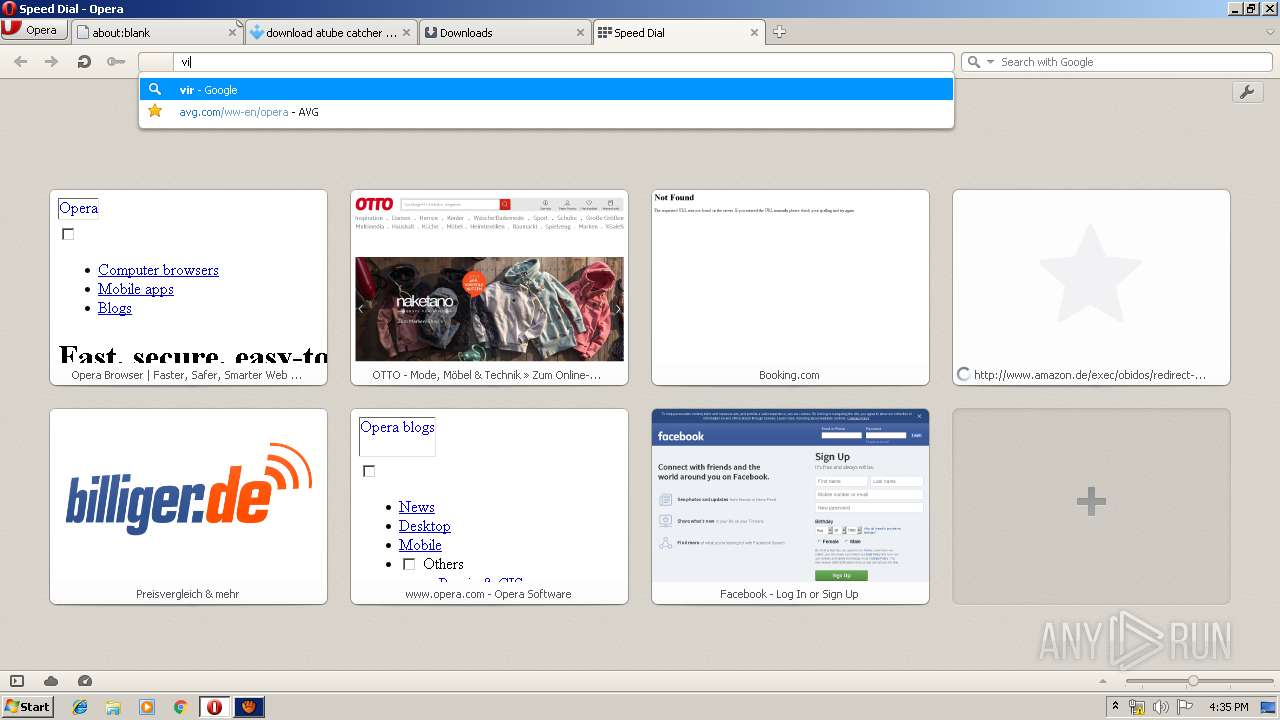The width and height of the screenshot is (1280, 720).
Task: Open Speed Dial configuration wrench icon
Action: 1246,92
